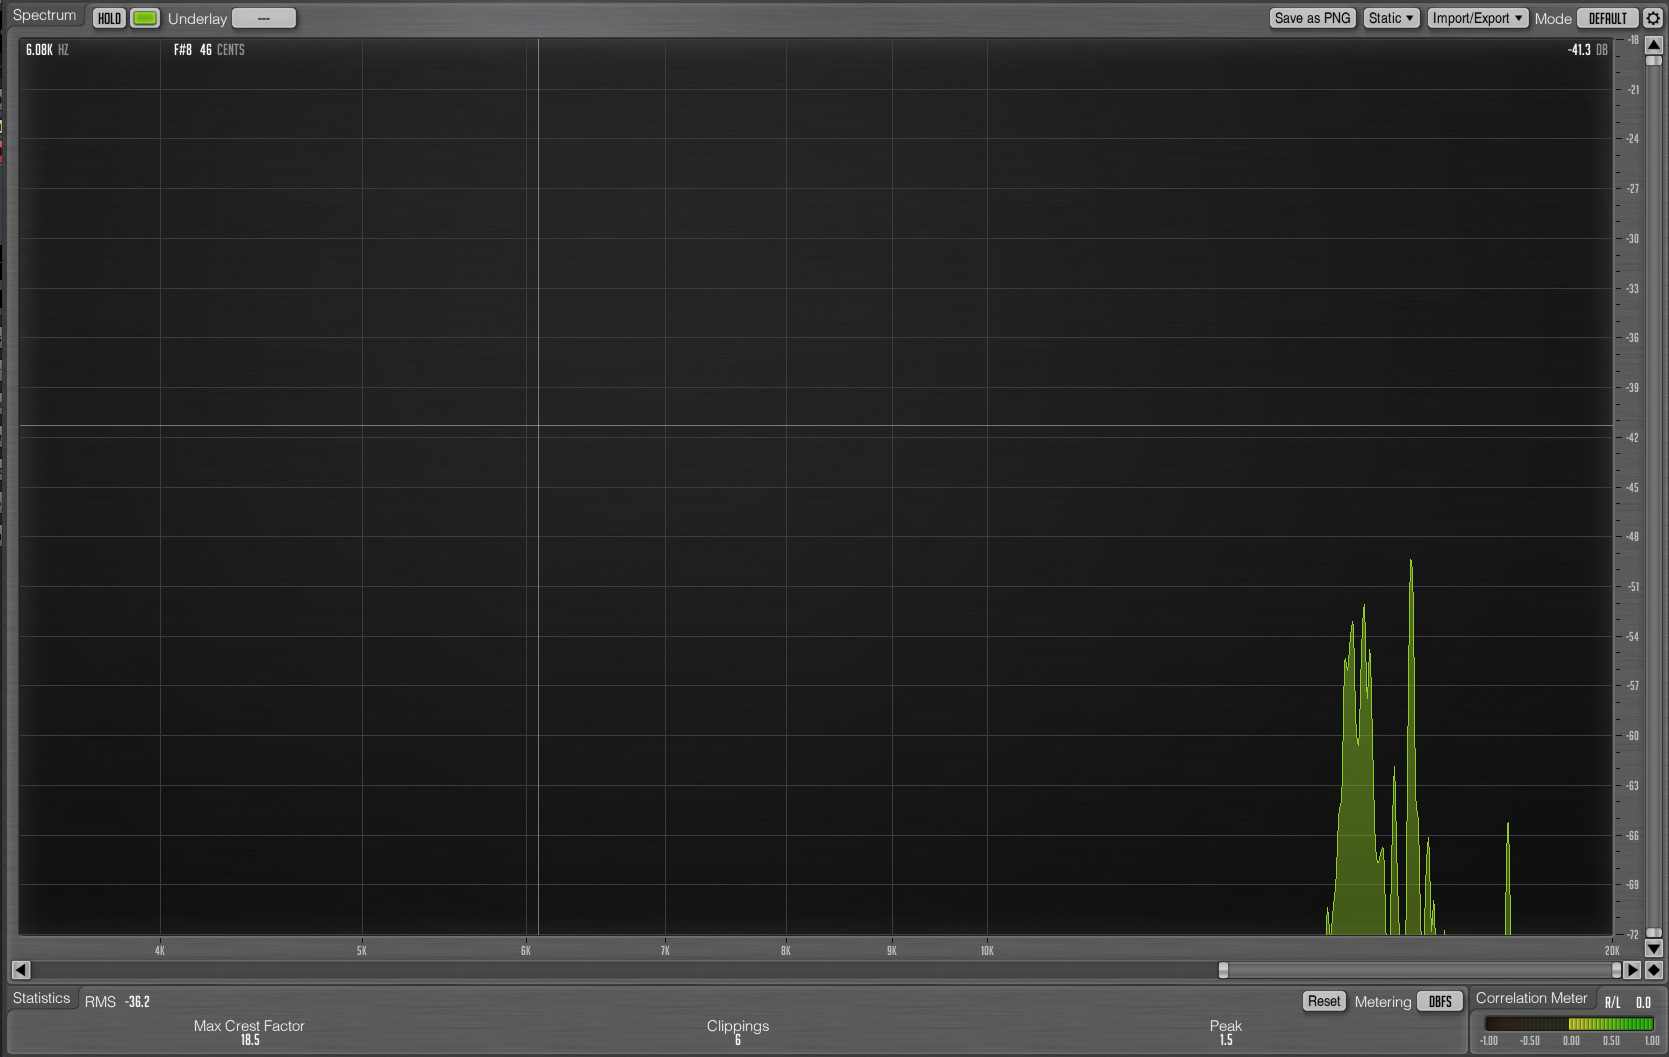
Task: Click the DEFAULT mode button
Action: [x=1607, y=18]
